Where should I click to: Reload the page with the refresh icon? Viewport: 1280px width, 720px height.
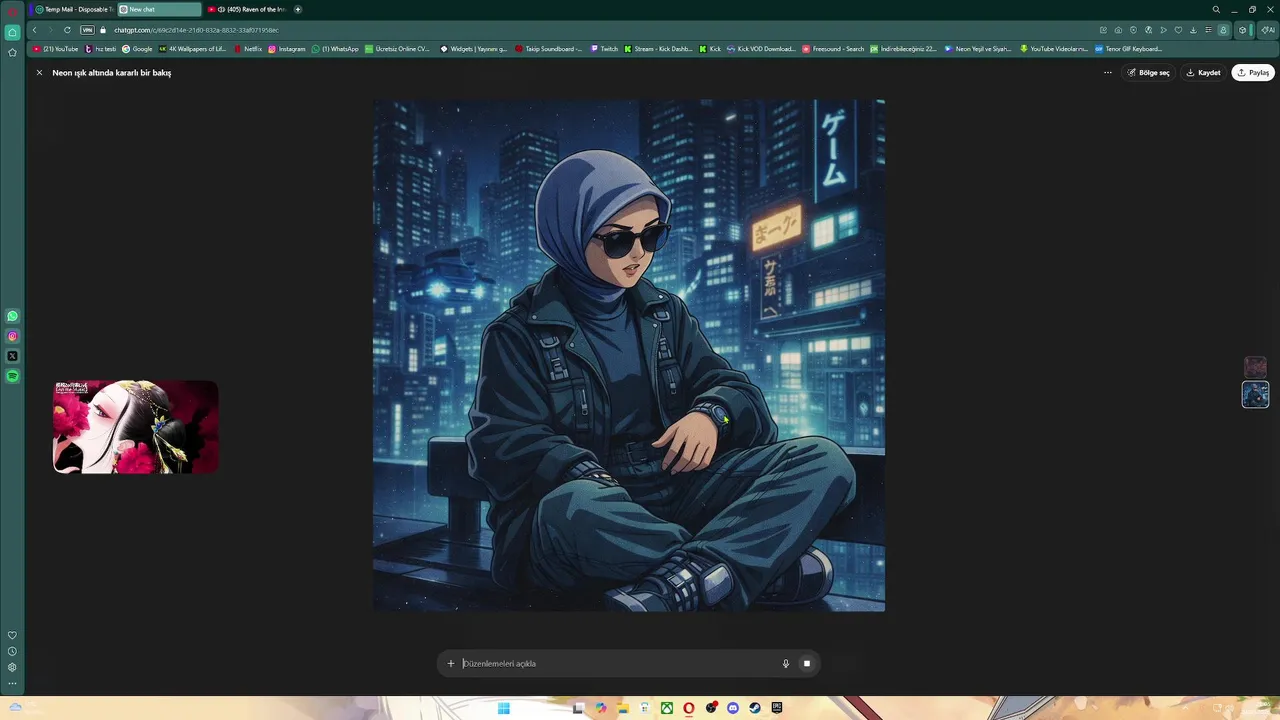pyautogui.click(x=67, y=30)
